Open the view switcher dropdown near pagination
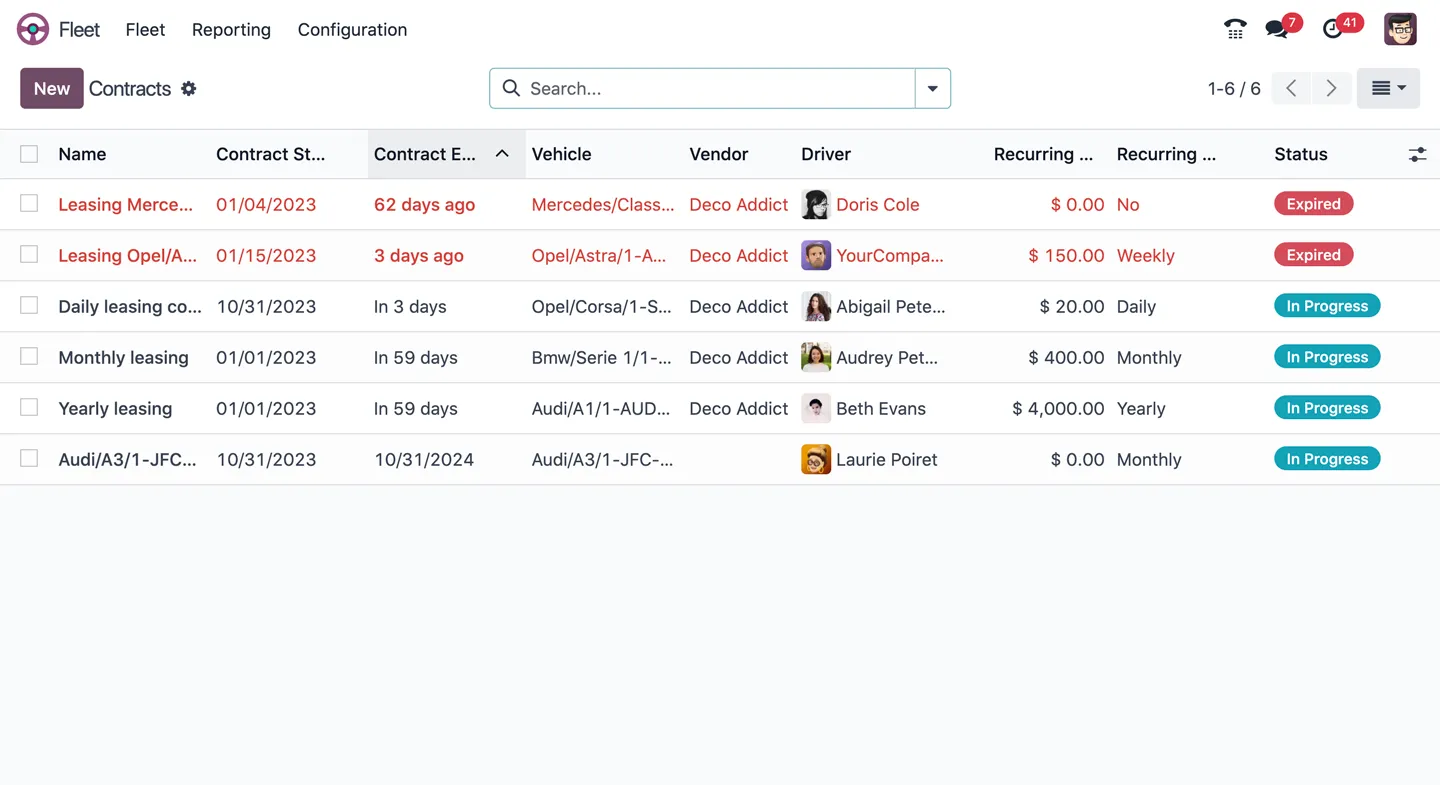This screenshot has width=1440, height=785. pos(1388,88)
